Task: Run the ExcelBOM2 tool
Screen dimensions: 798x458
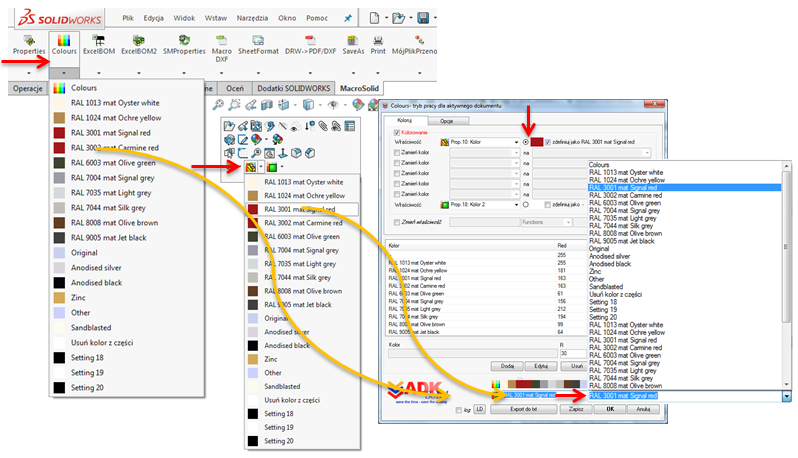Action: click(138, 45)
